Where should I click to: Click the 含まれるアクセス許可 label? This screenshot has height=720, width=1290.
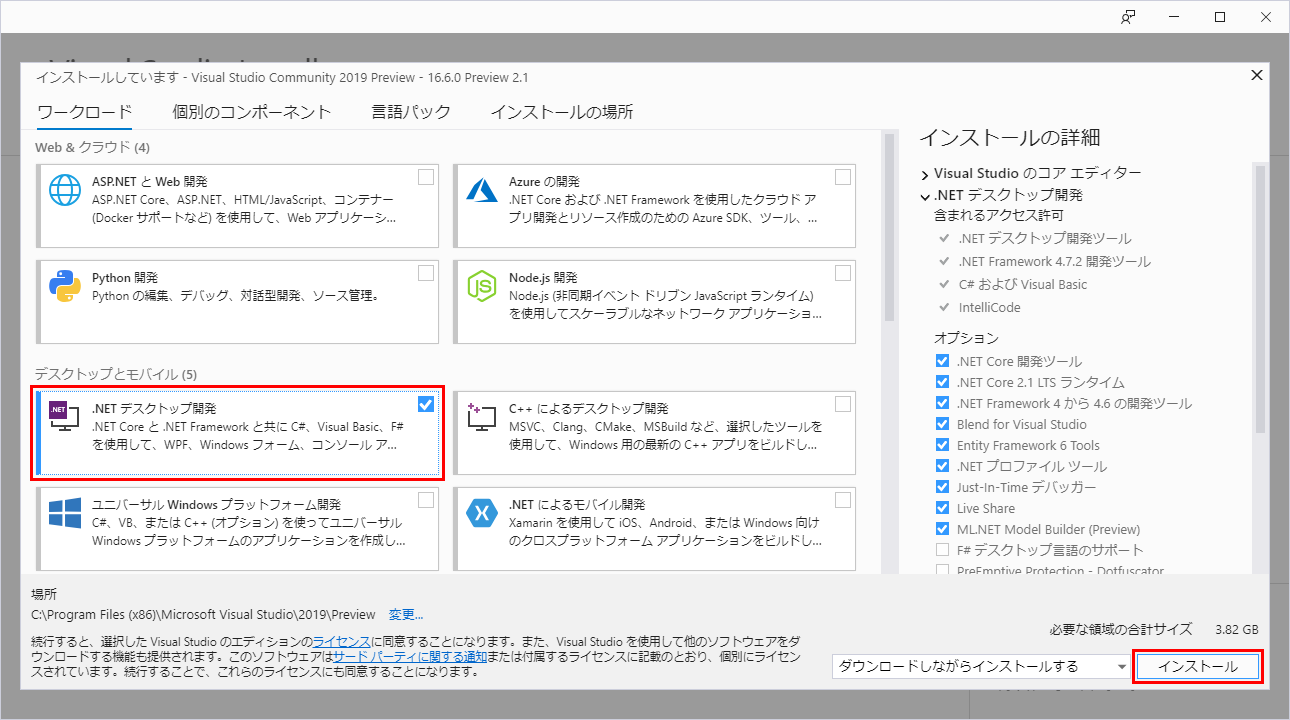[998, 215]
